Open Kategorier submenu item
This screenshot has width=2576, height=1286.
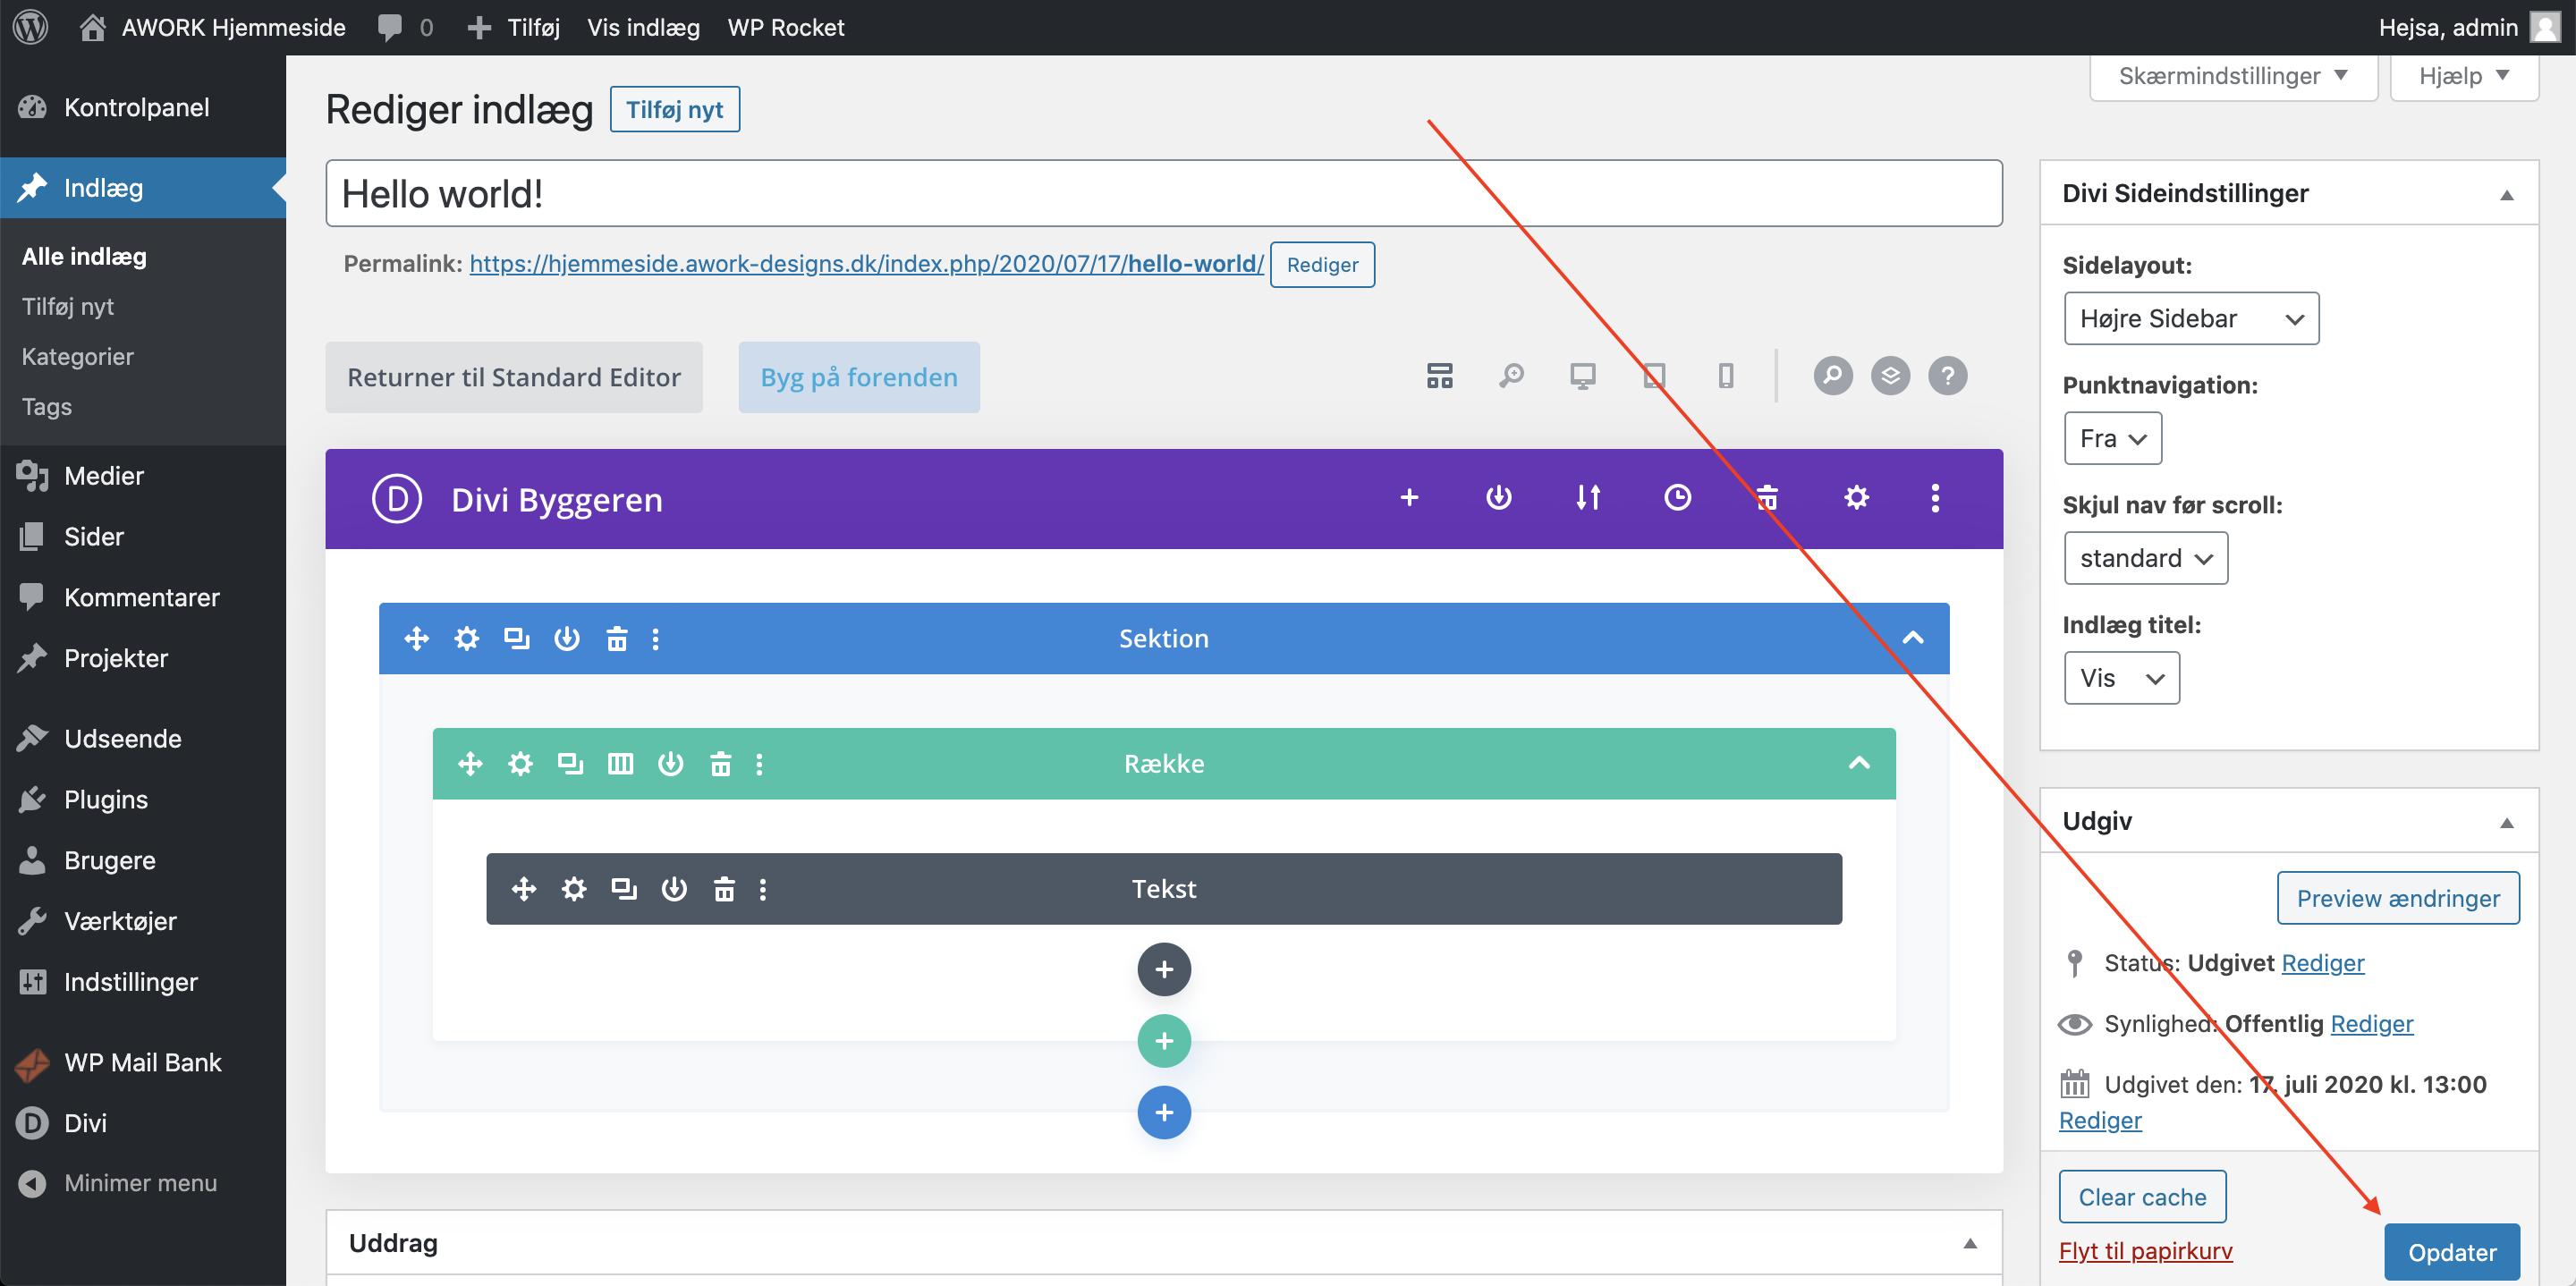pos(78,357)
